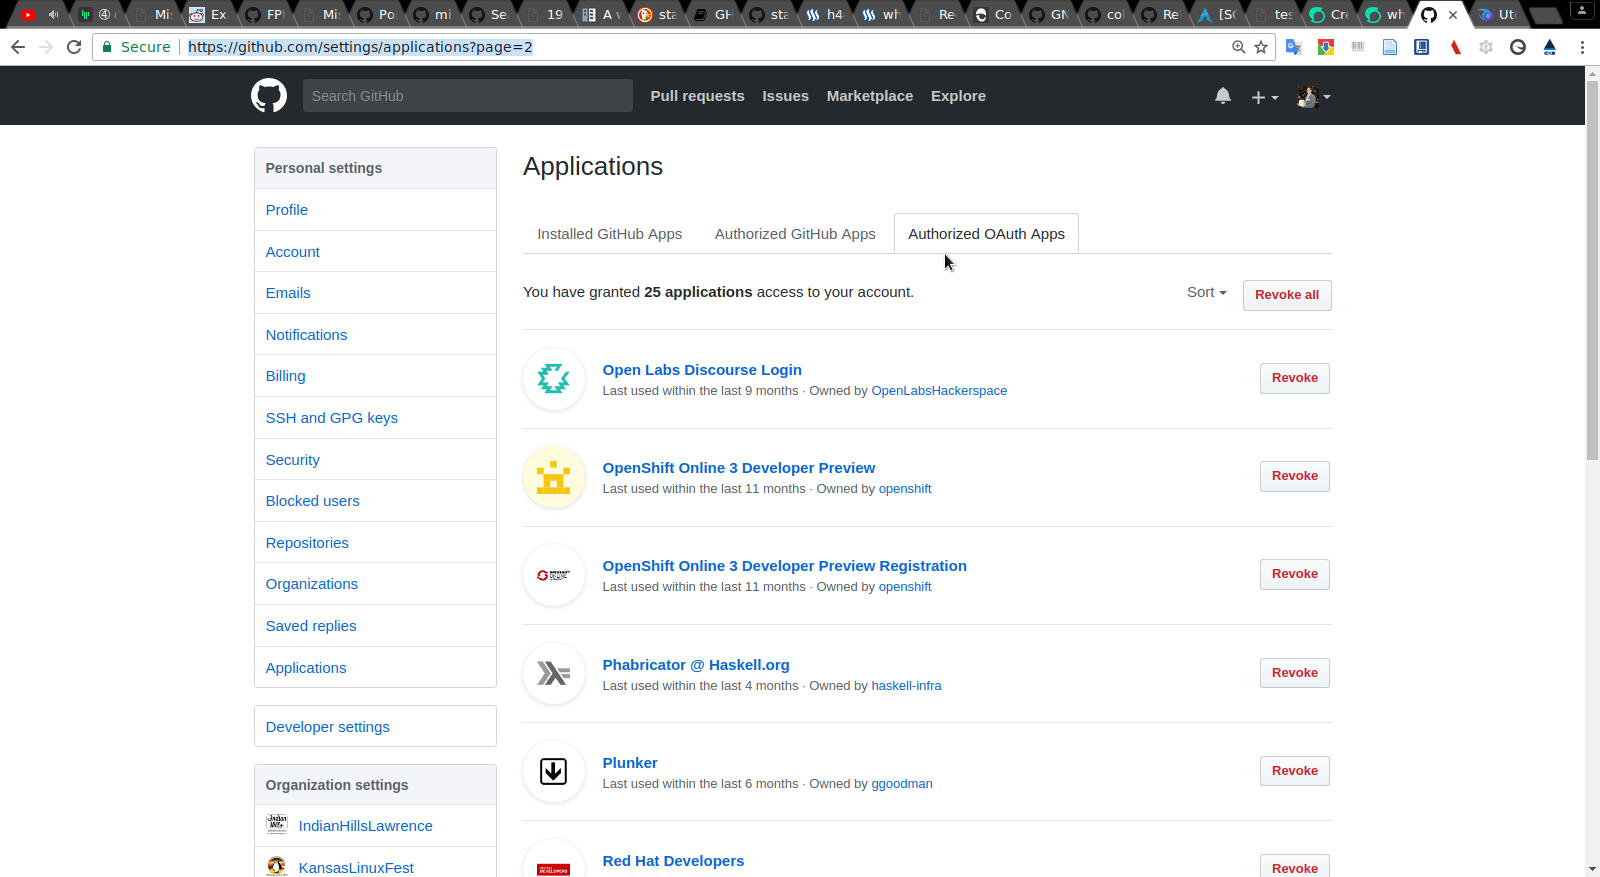The height and width of the screenshot is (877, 1600).
Task: Click the OpenShift Online 3 Developer Preview yellow icon
Action: point(553,477)
